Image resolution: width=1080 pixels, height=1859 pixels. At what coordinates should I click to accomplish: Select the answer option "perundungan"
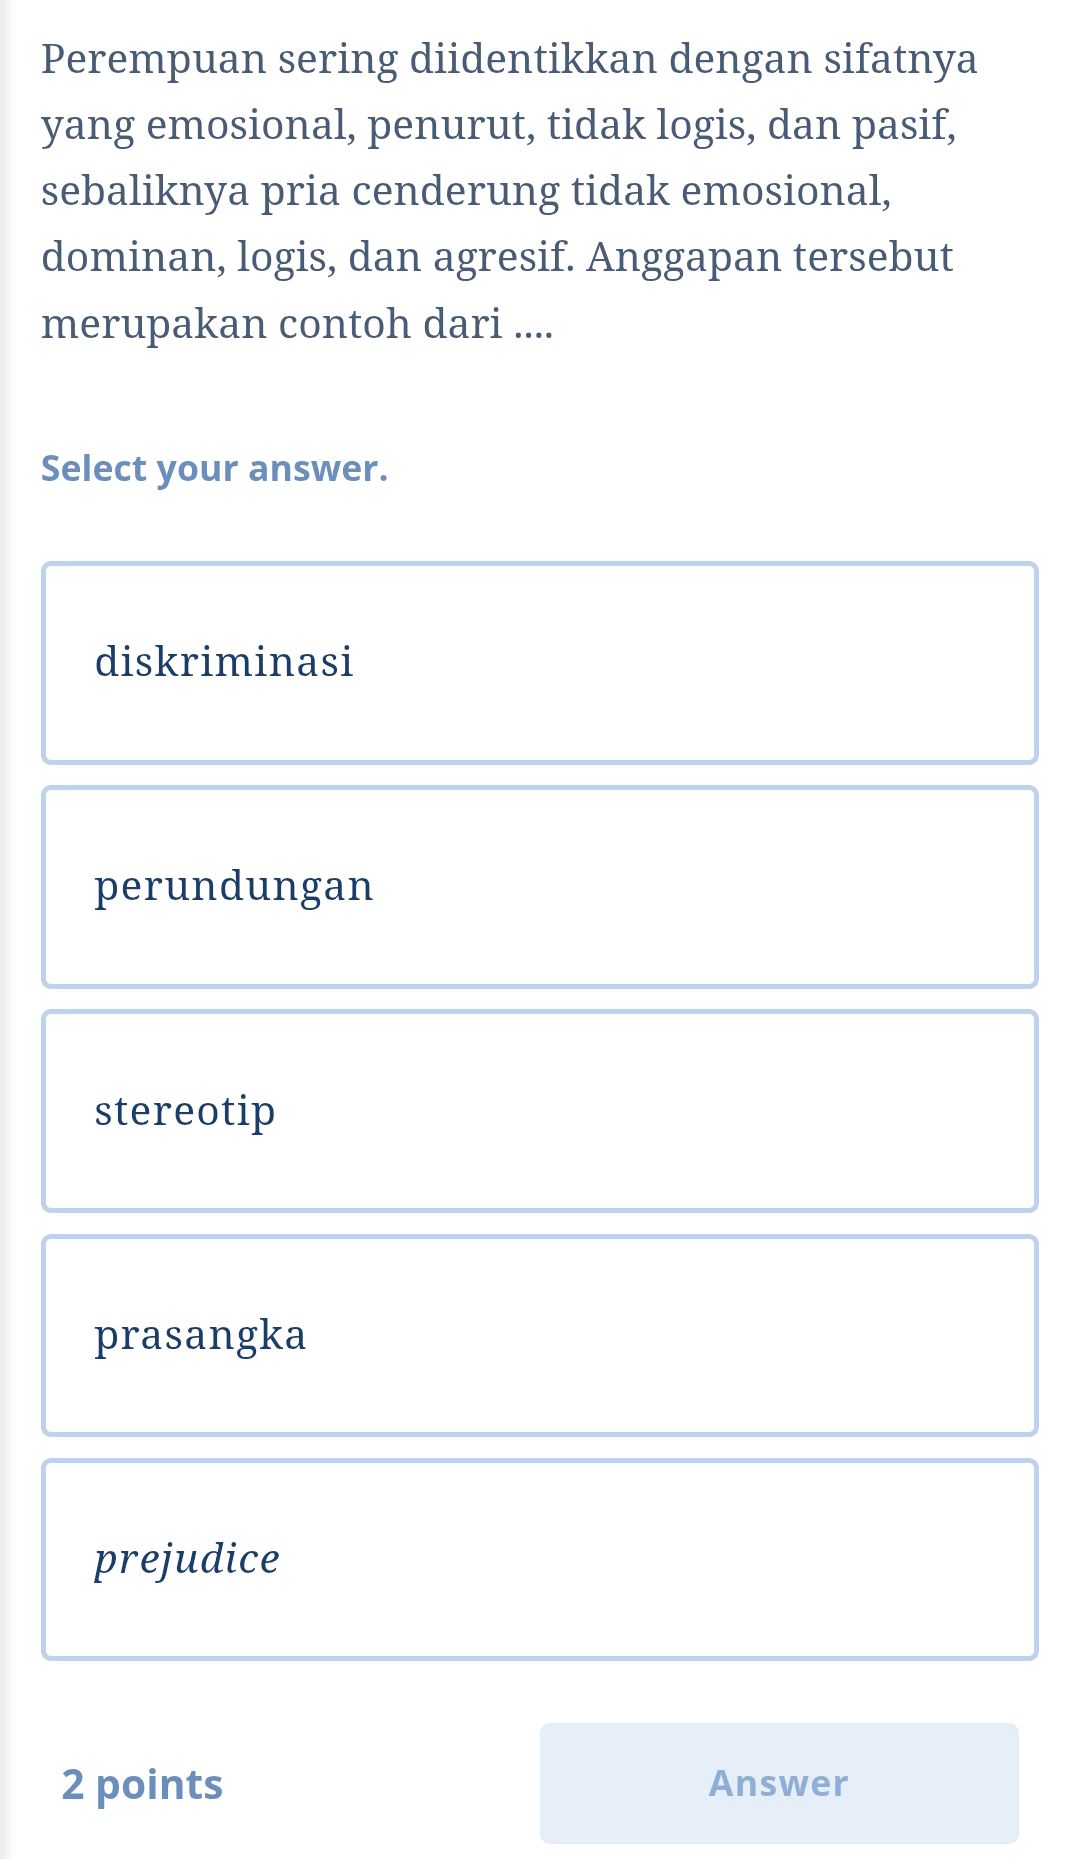tap(540, 885)
